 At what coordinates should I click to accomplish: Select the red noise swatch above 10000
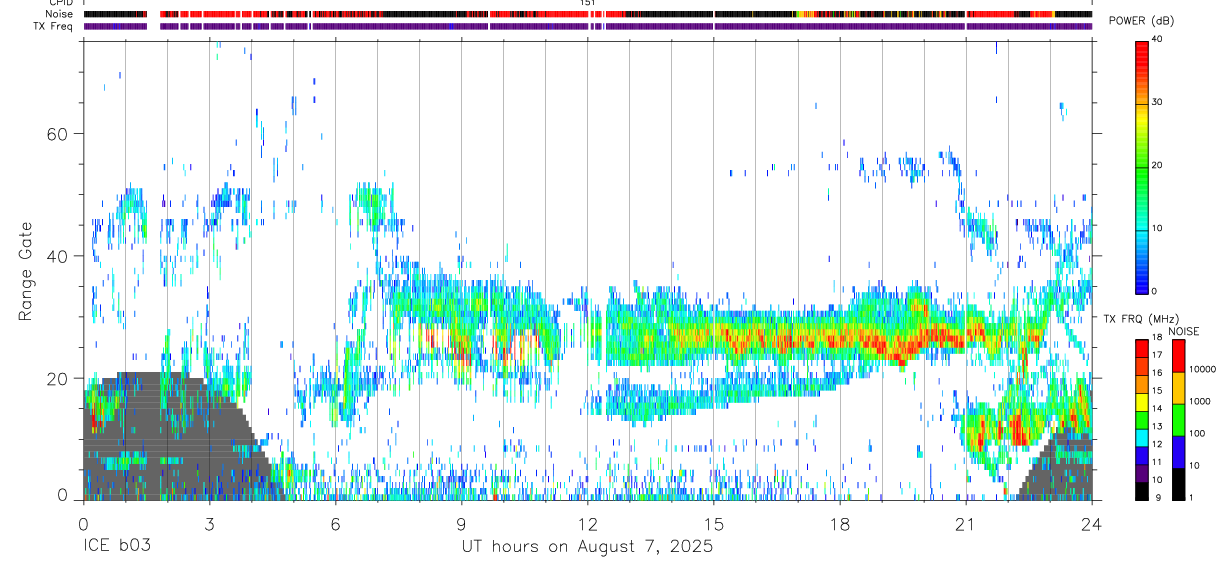click(1177, 356)
